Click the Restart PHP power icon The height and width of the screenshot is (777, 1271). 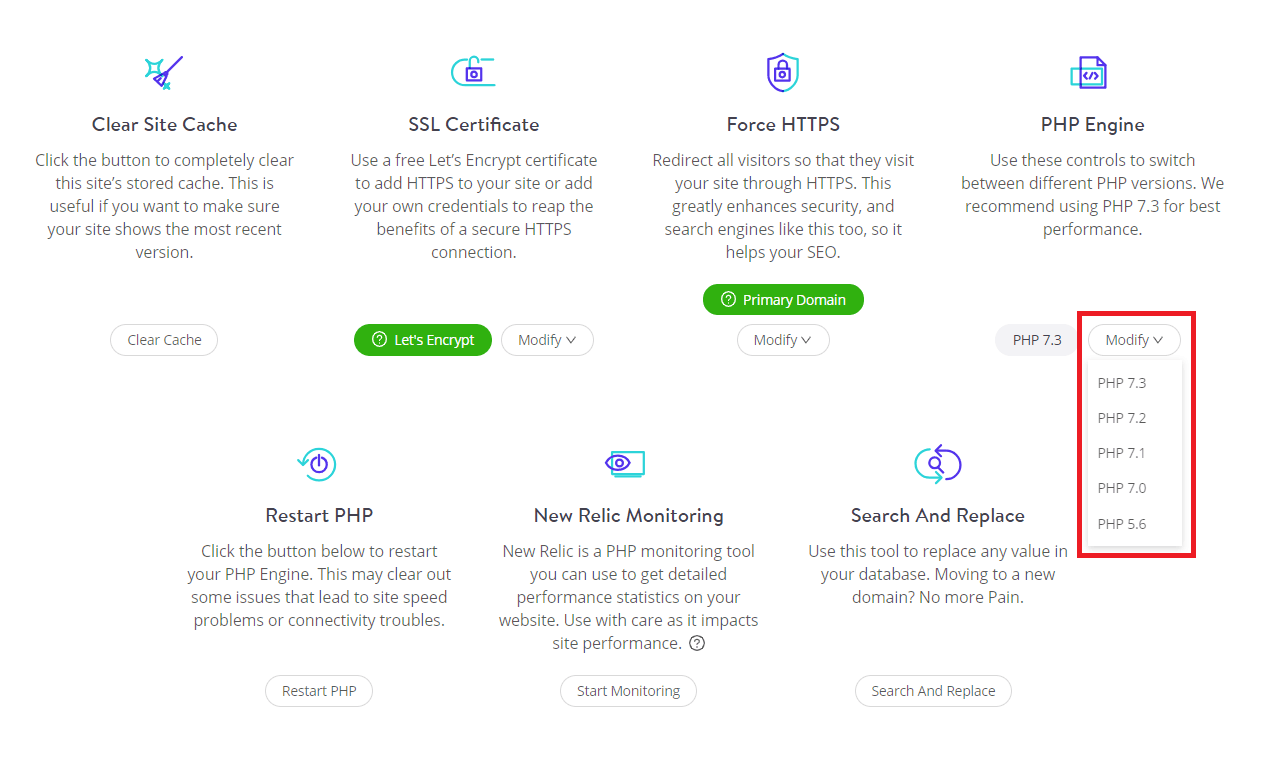point(318,463)
